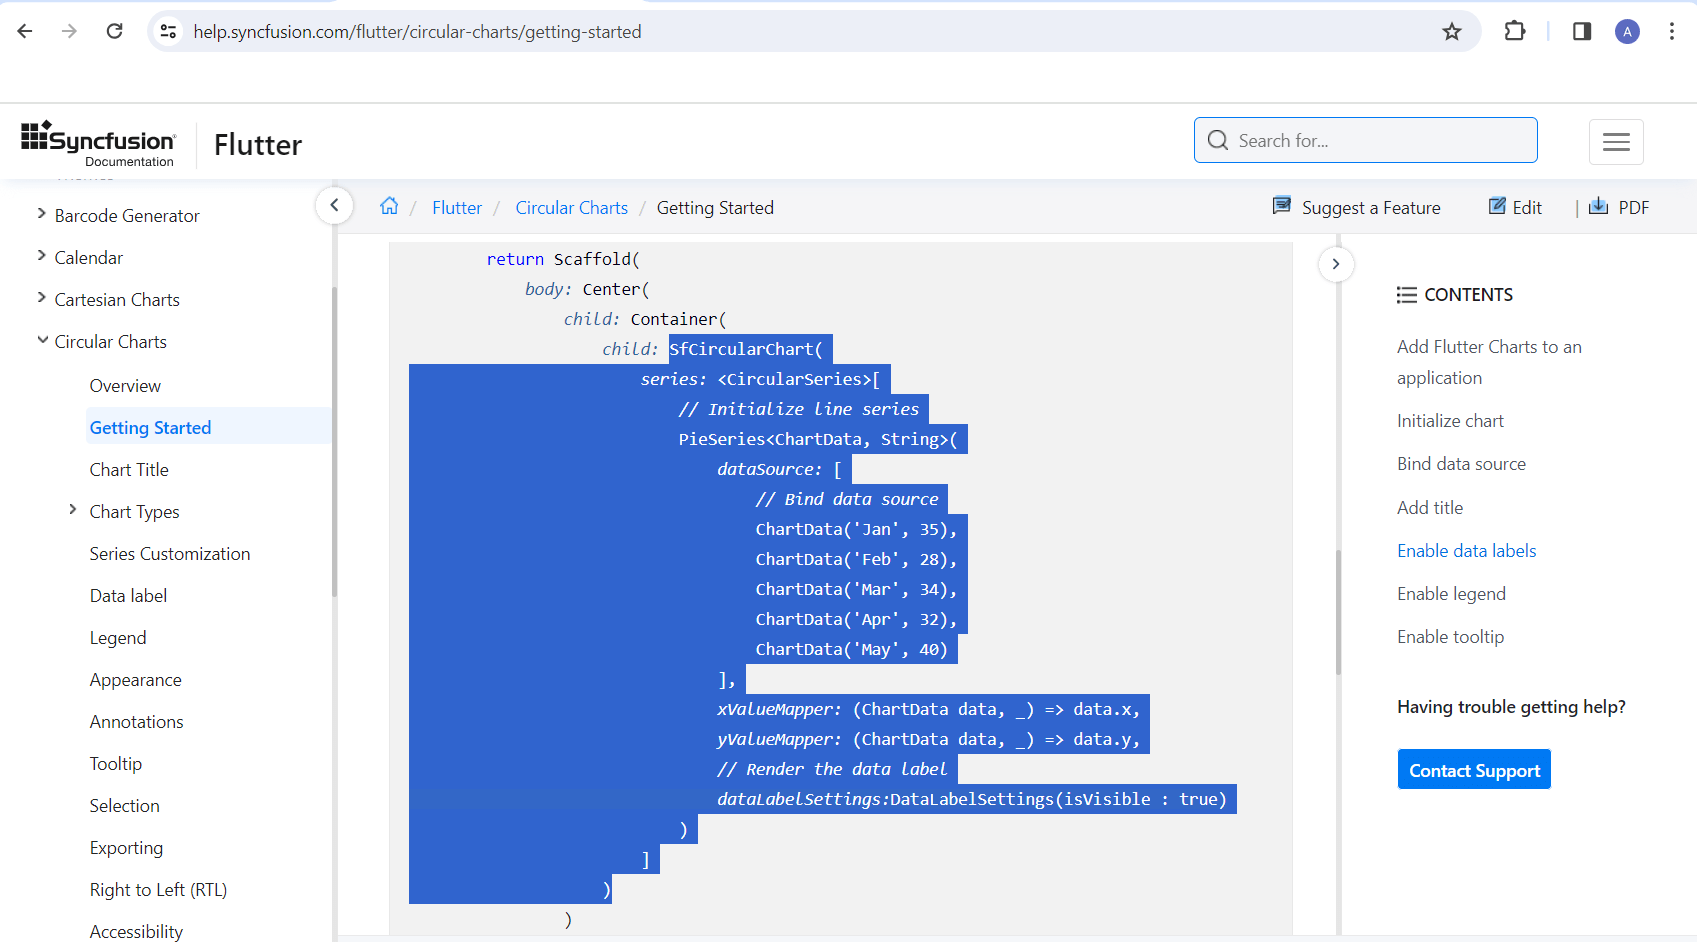Open the Chrome three-dot menu

pos(1672,32)
